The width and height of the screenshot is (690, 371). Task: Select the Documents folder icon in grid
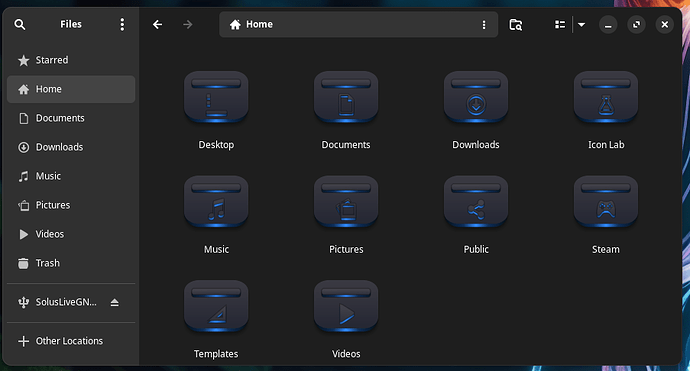346,97
